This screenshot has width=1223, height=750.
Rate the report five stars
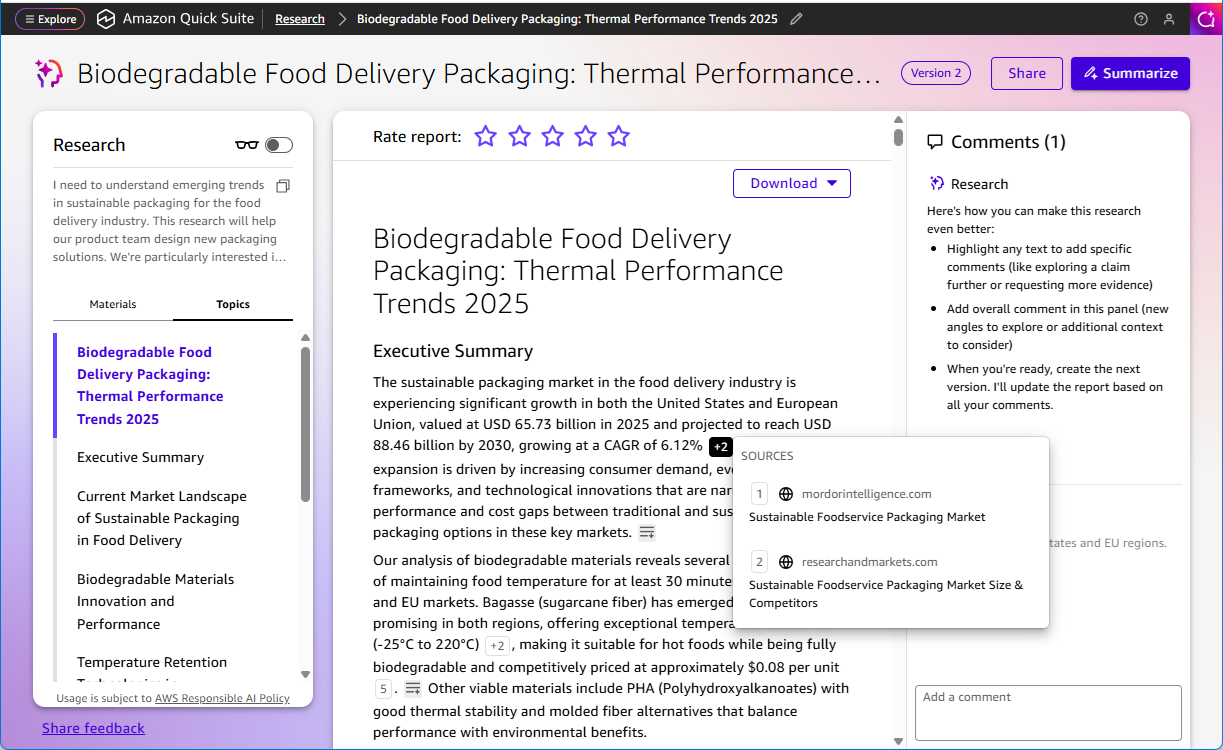coord(619,136)
